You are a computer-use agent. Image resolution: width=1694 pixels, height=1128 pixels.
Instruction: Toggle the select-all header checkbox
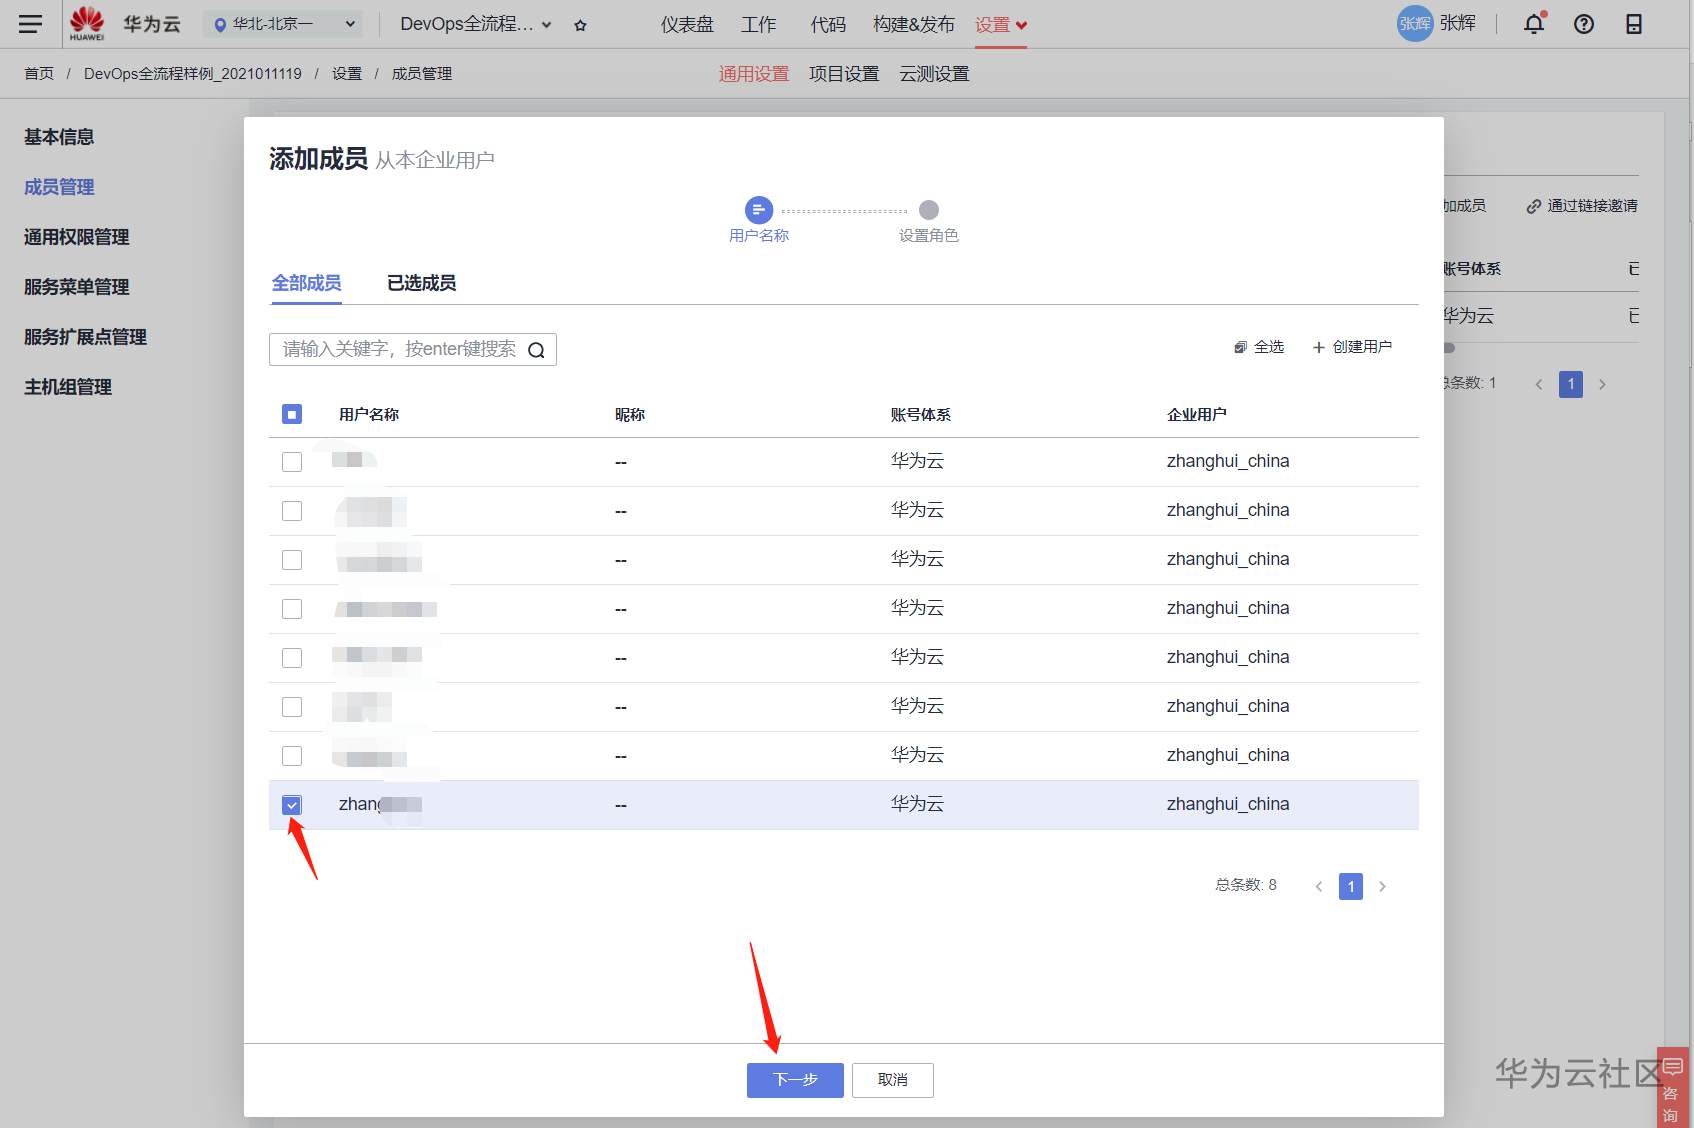pyautogui.click(x=292, y=414)
